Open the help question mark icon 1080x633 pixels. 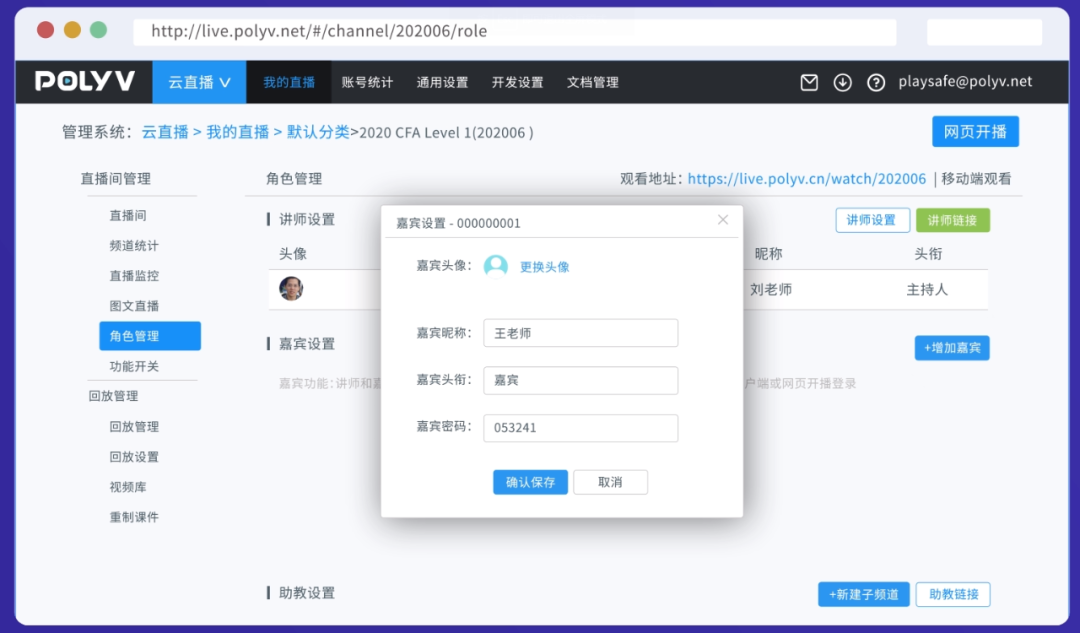pos(876,83)
